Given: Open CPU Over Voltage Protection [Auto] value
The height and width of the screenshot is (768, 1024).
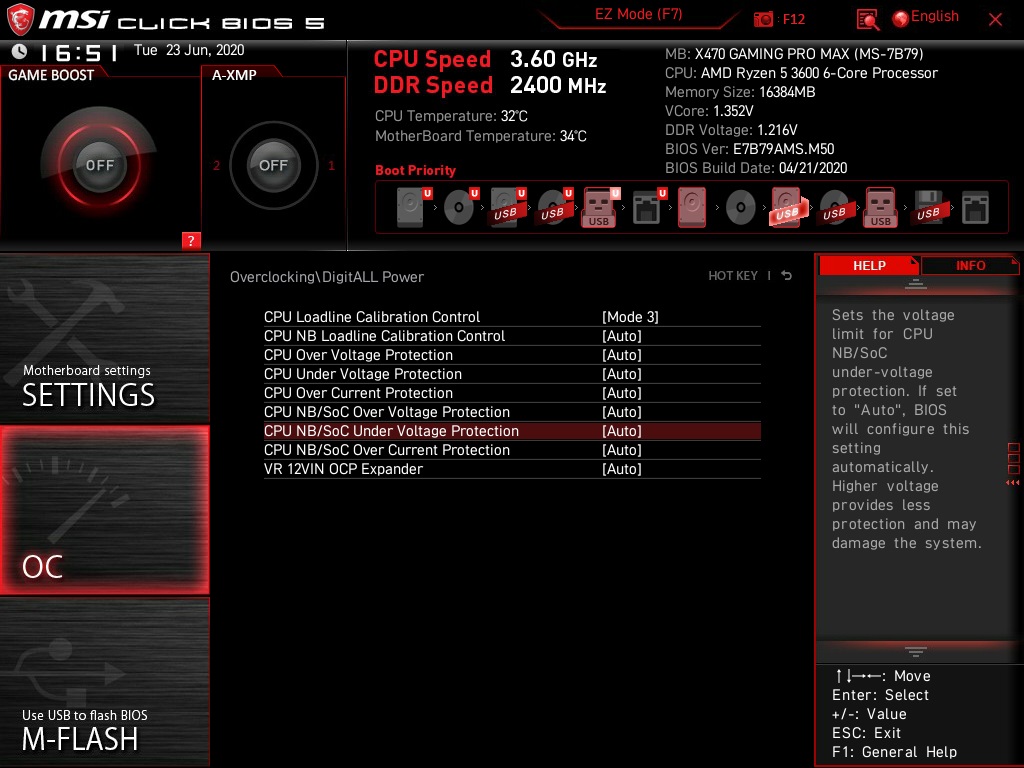Looking at the screenshot, I should click(x=622, y=355).
